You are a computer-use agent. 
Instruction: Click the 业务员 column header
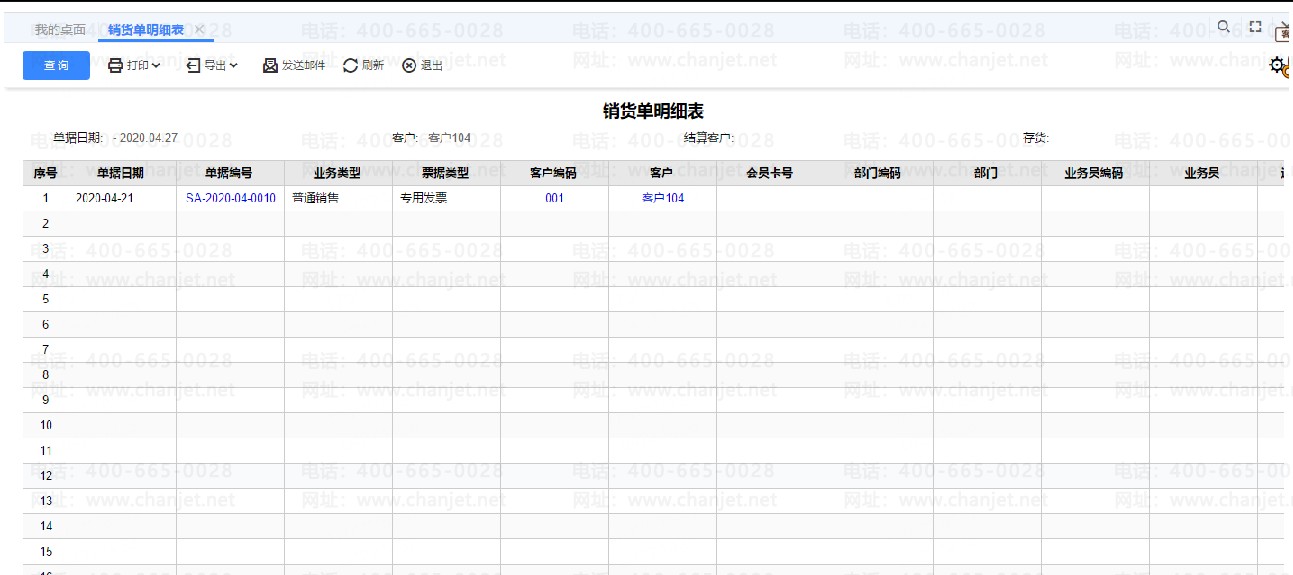[1202, 173]
